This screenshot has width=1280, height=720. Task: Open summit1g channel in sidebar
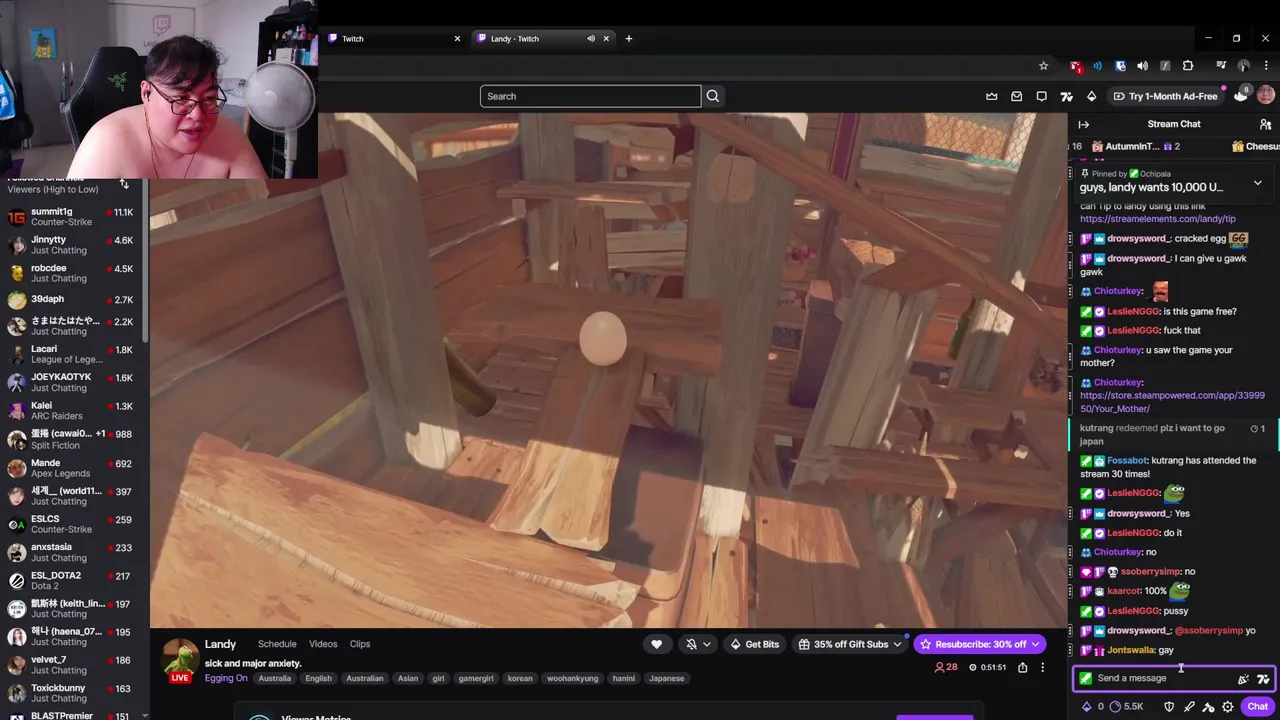click(x=70, y=217)
